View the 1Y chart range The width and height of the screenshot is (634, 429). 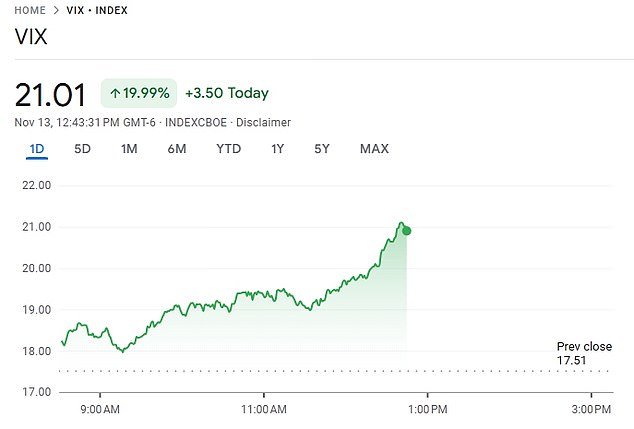coord(277,149)
